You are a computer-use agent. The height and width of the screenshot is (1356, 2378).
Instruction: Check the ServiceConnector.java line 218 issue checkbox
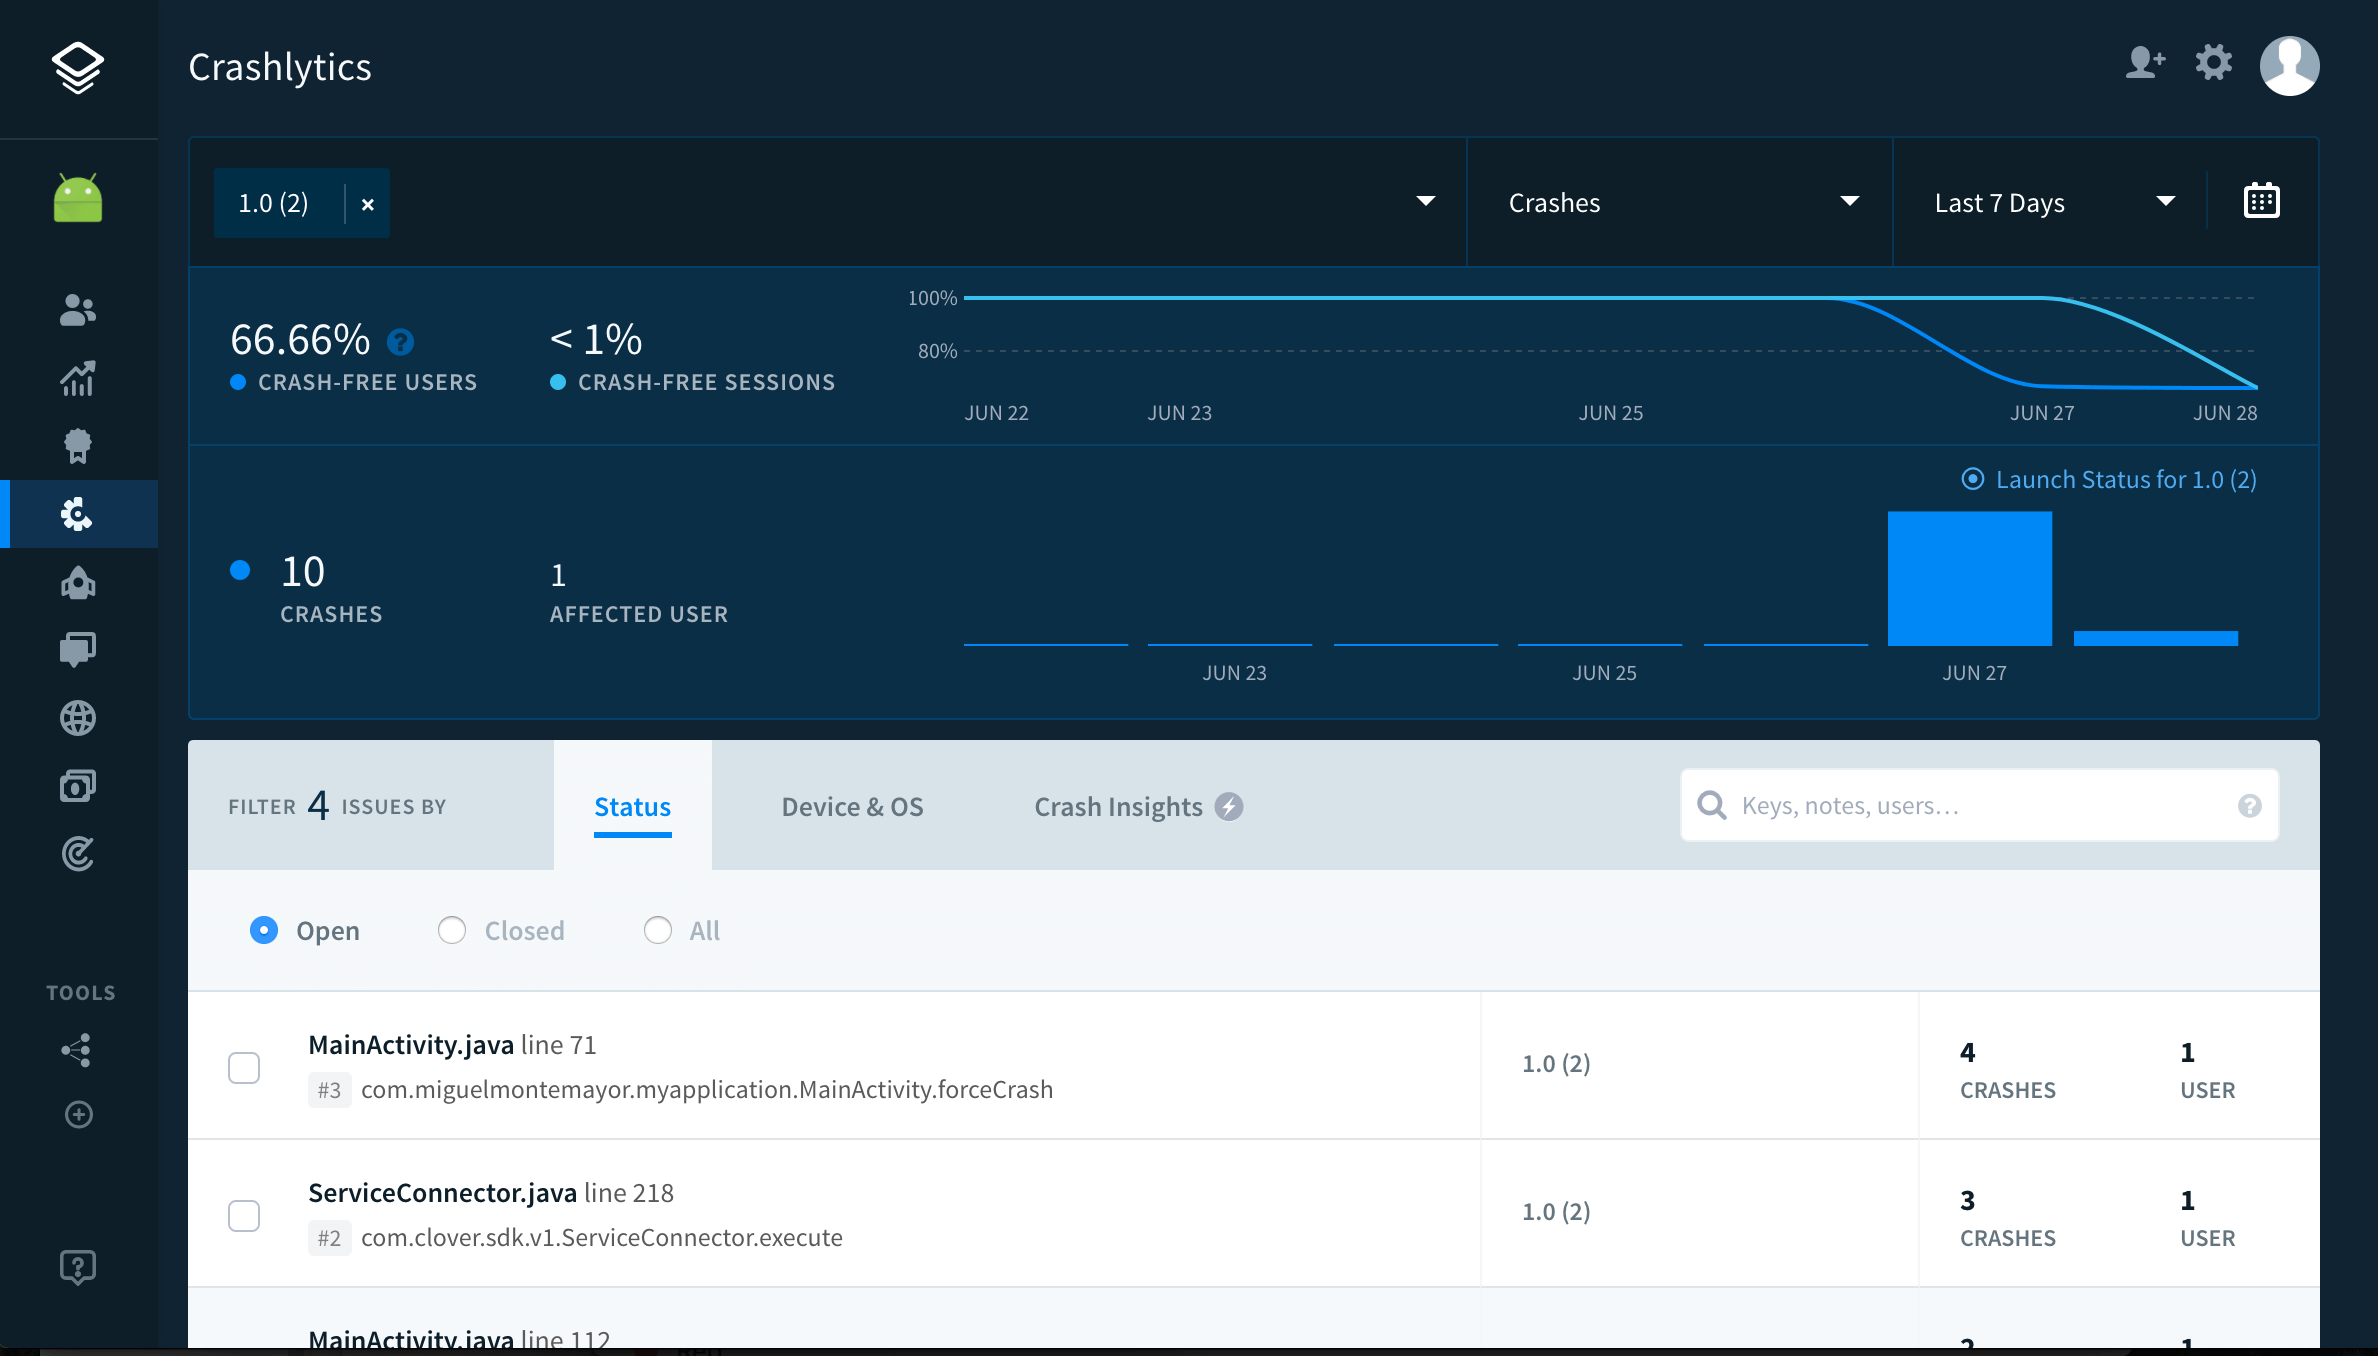click(244, 1216)
